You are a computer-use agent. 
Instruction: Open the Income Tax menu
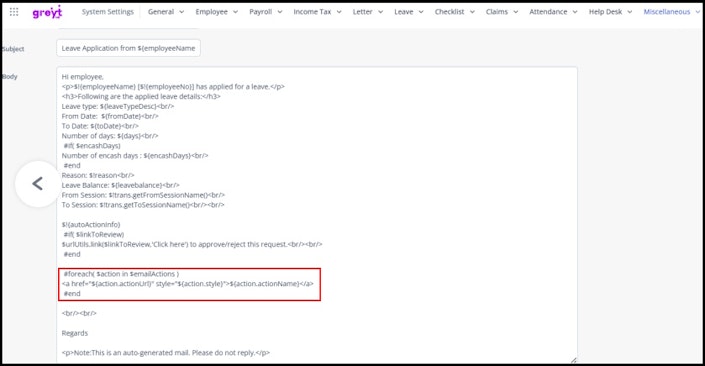pyautogui.click(x=312, y=12)
